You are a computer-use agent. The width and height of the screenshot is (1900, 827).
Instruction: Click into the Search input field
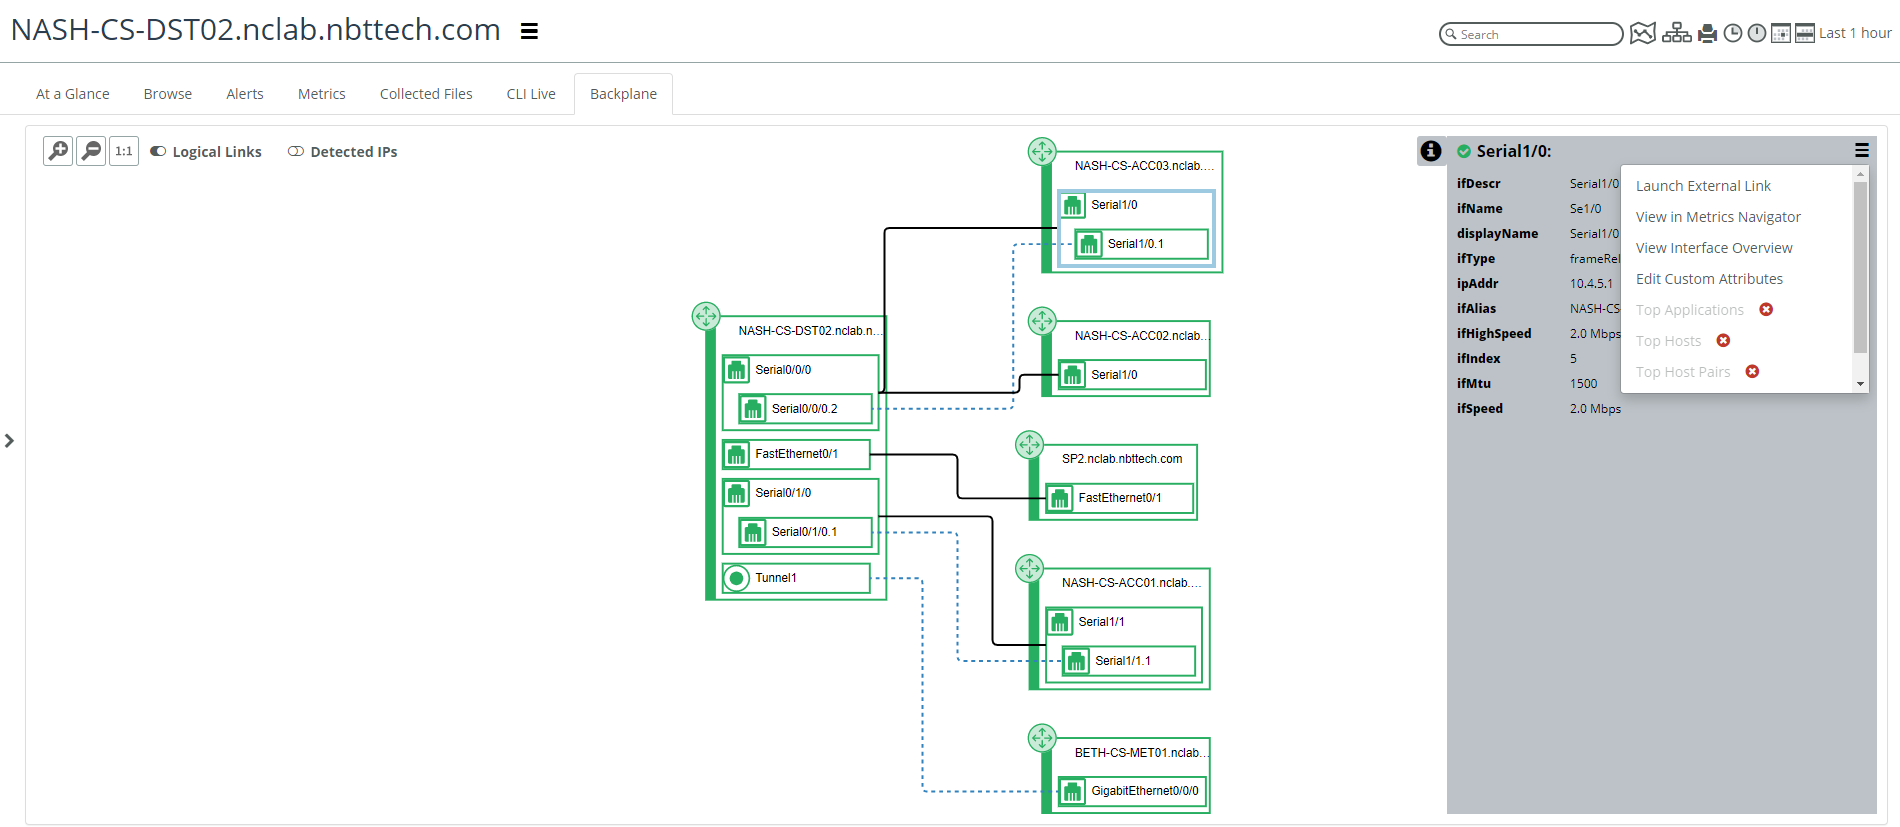tap(1535, 34)
